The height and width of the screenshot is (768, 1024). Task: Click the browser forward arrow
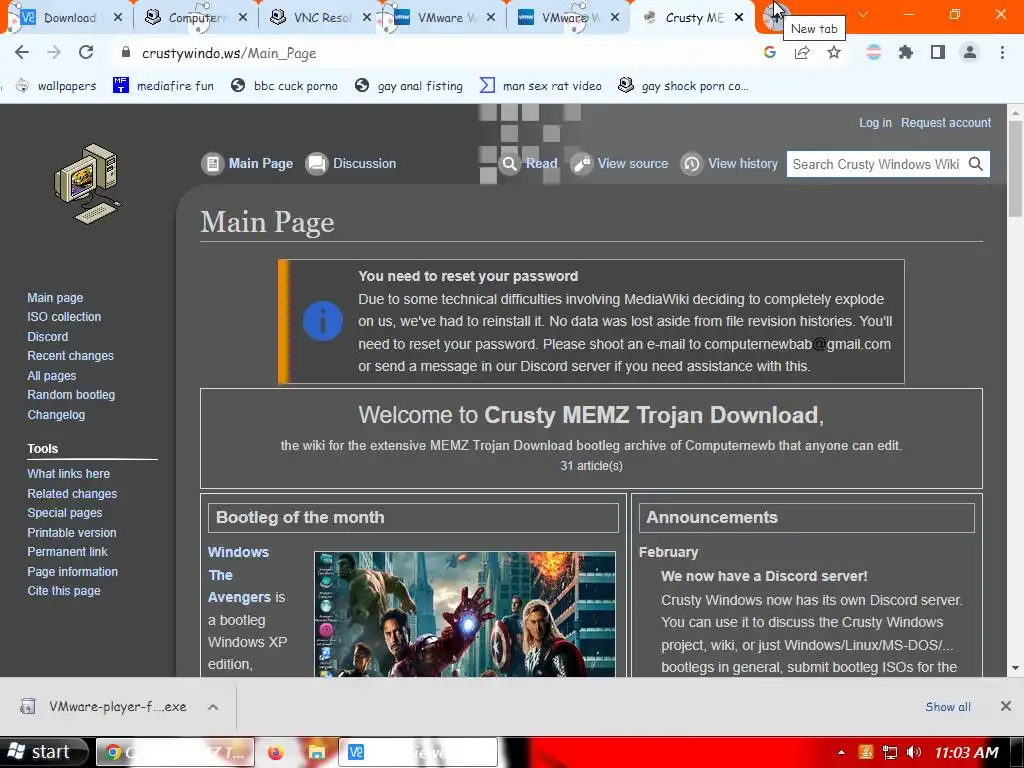click(54, 52)
